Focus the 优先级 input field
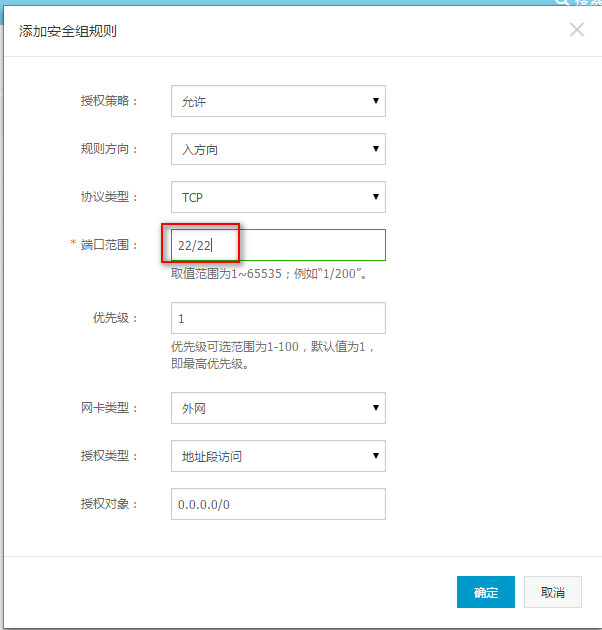Image resolution: width=602 pixels, height=630 pixels. [x=278, y=318]
